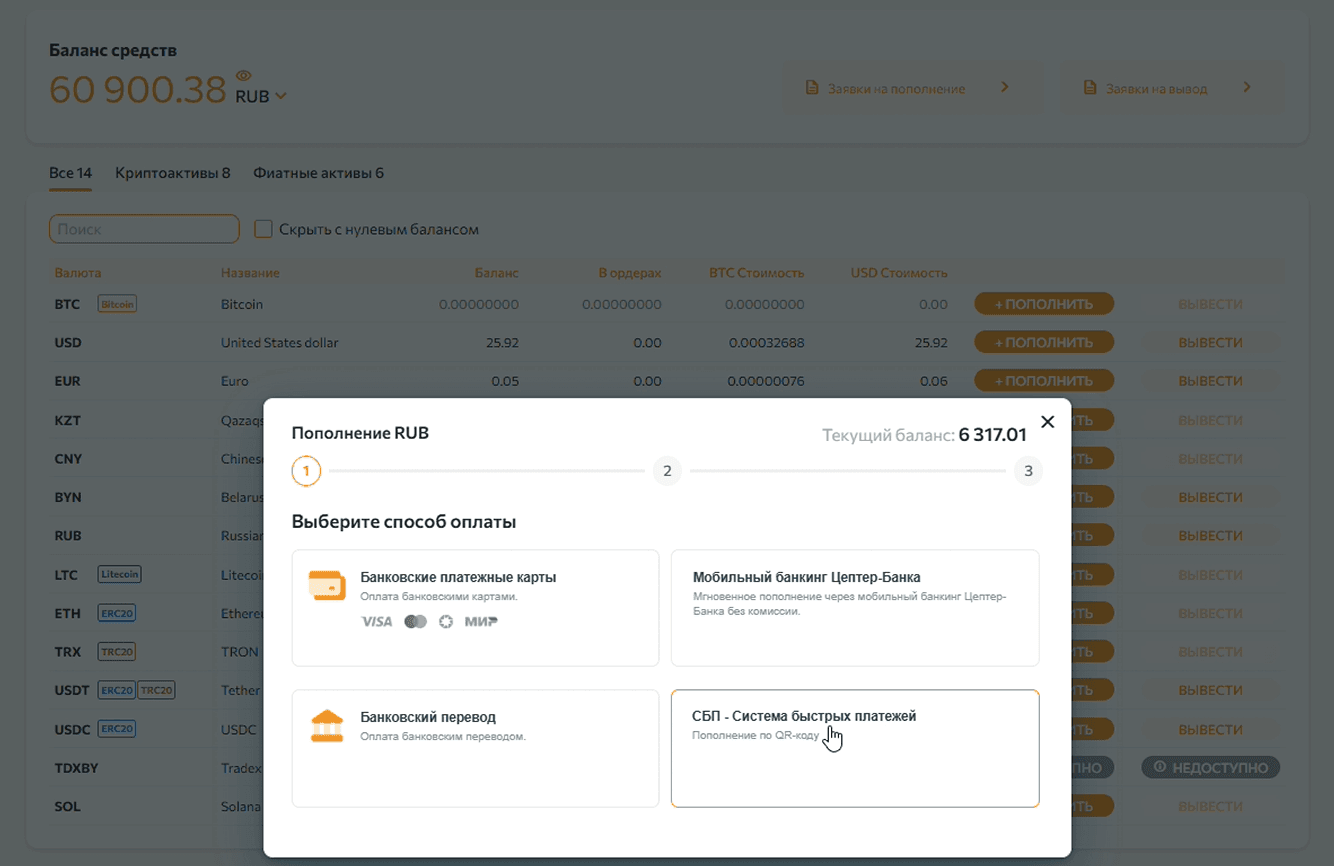Click the Litecoin badge next to LTC
This screenshot has width=1334, height=866.
120,575
